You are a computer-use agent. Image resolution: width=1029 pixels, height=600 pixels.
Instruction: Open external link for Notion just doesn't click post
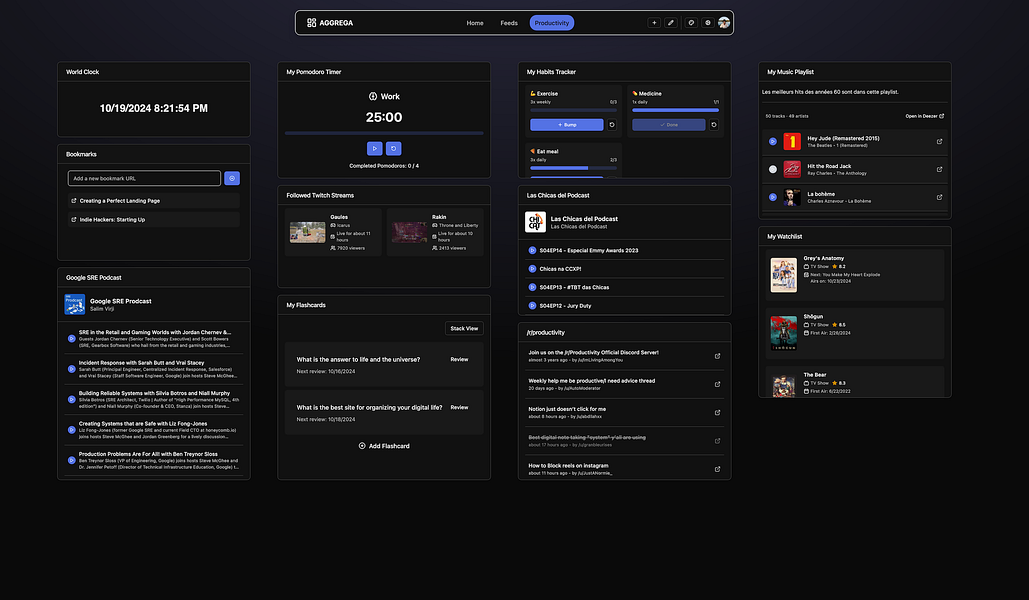(717, 412)
